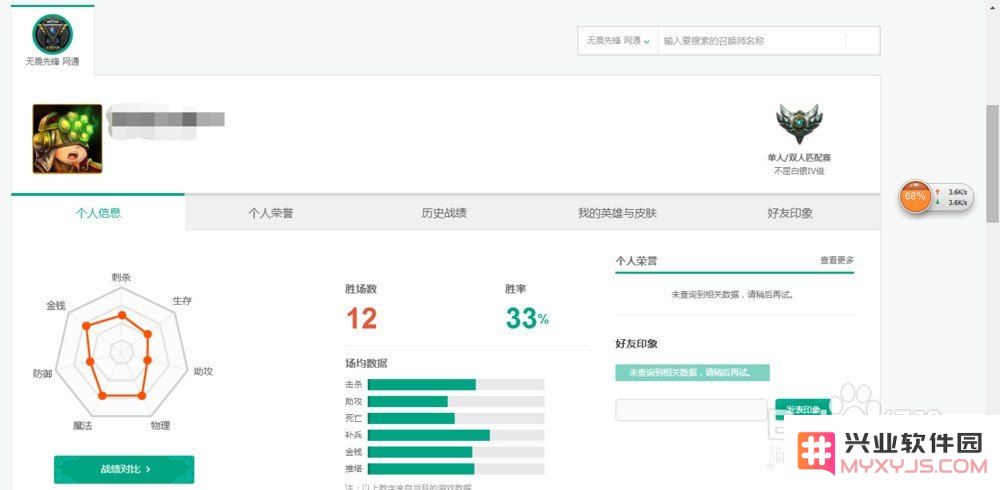Click the silver rank badge icon
Screen dimensions: 1000x490
coord(799,124)
